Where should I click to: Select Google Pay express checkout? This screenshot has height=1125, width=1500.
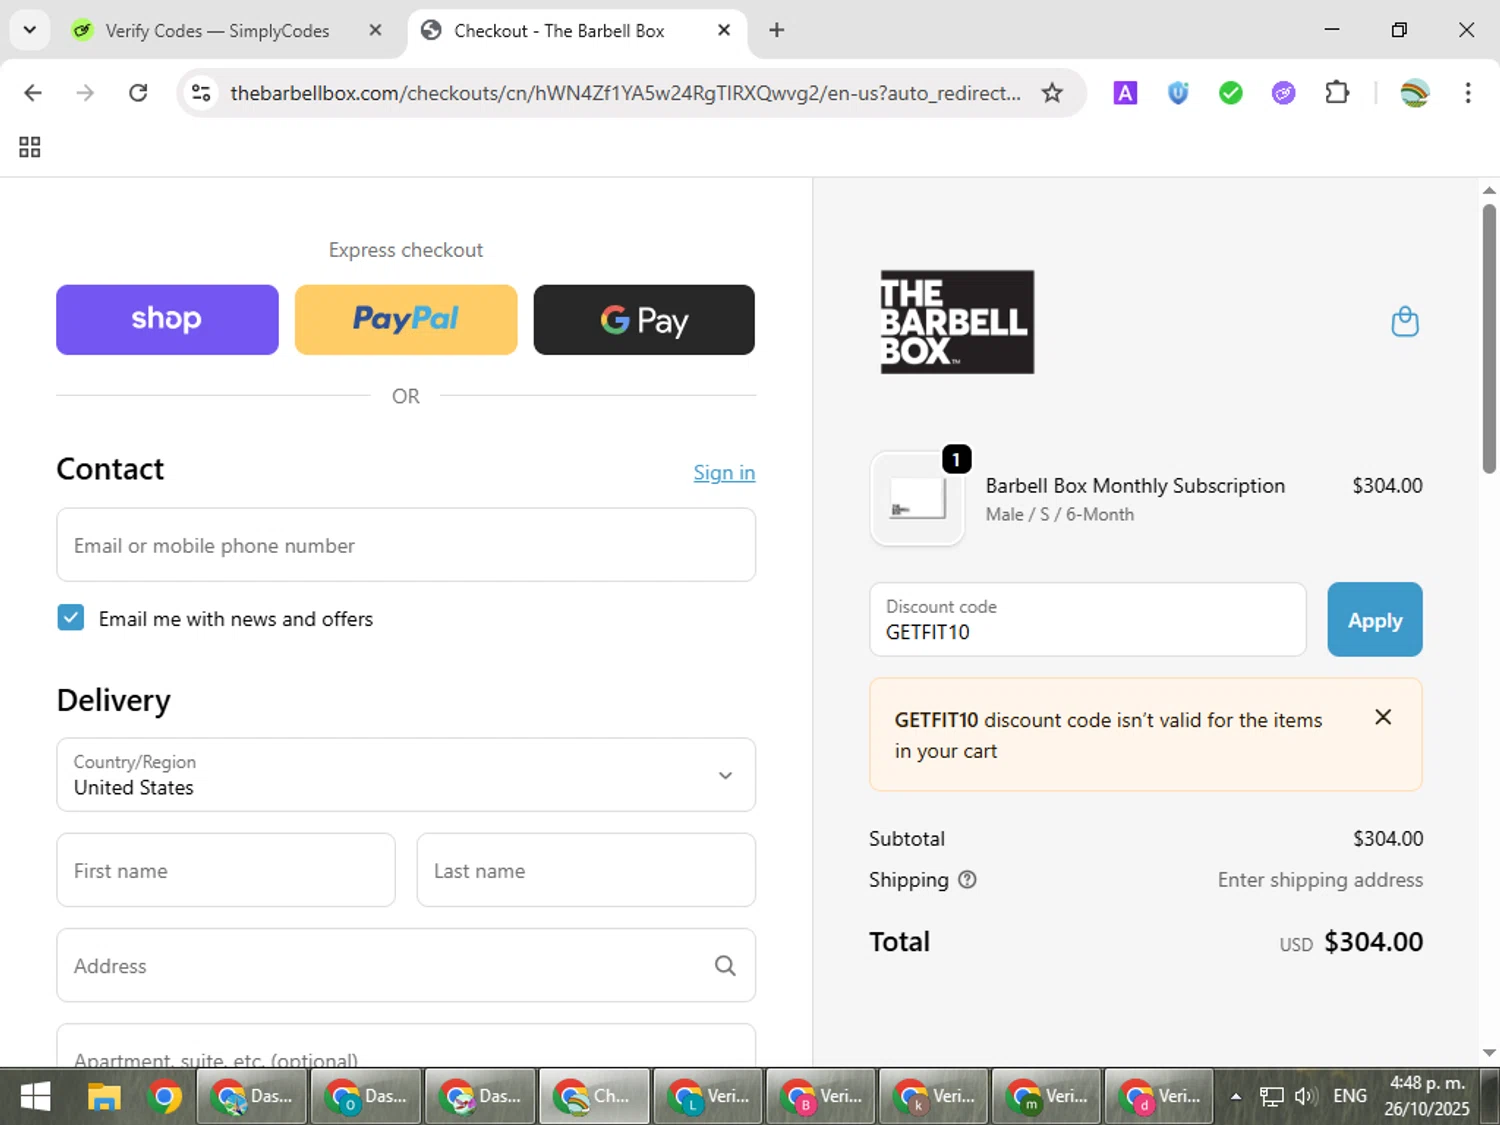pos(644,319)
